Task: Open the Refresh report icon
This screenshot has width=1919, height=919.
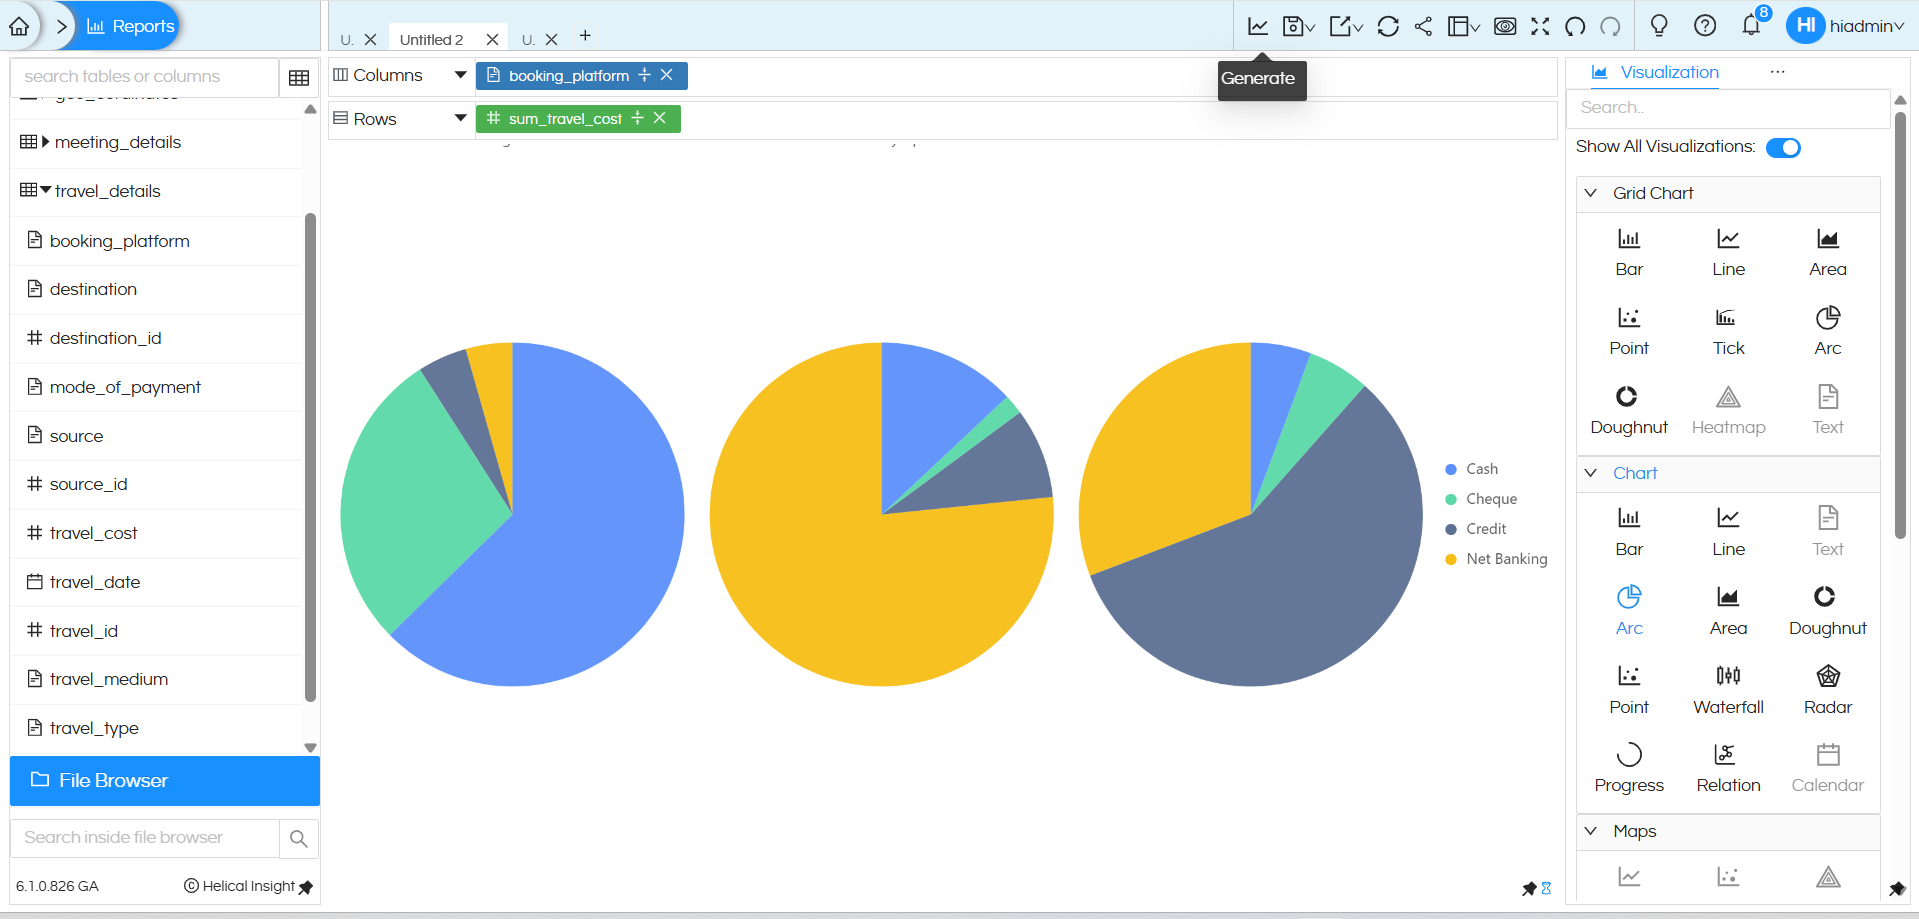Action: coord(1388,26)
